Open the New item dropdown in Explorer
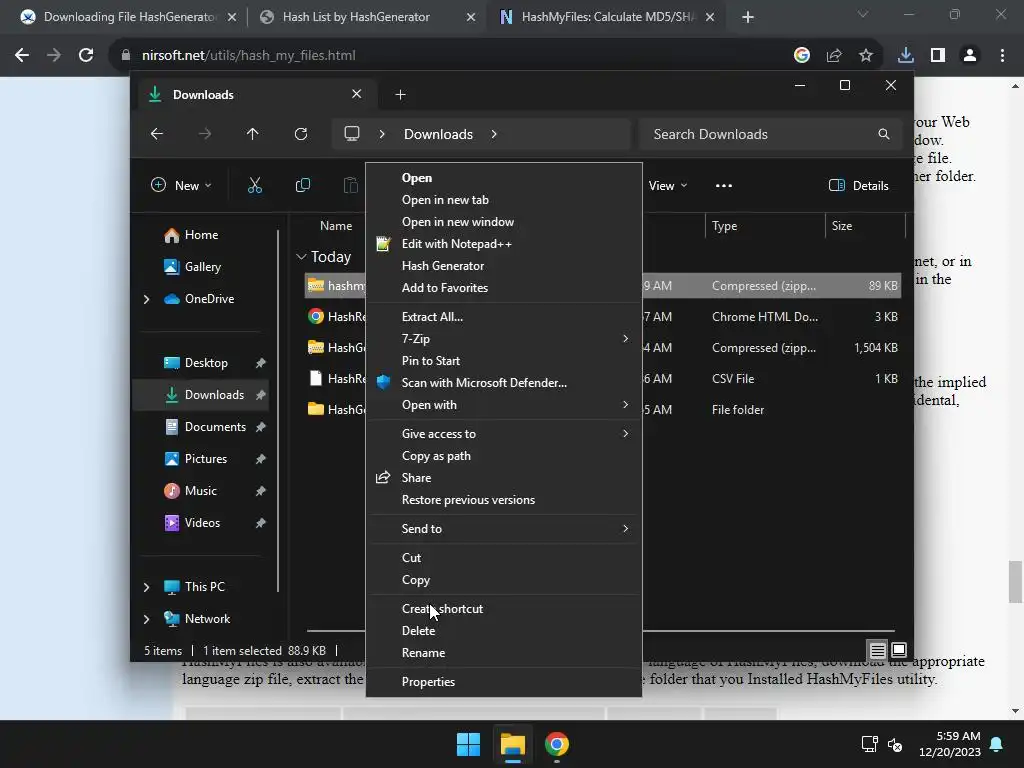Viewport: 1024px width, 768px height. [181, 185]
